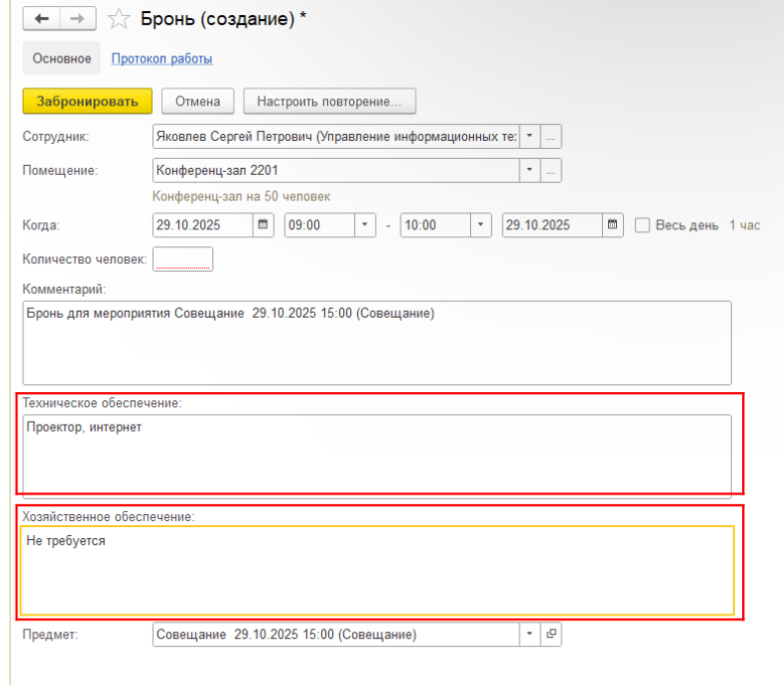Image resolution: width=784 pixels, height=688 pixels.
Task: Click the Предмет field with Совещание
Action: (336, 634)
